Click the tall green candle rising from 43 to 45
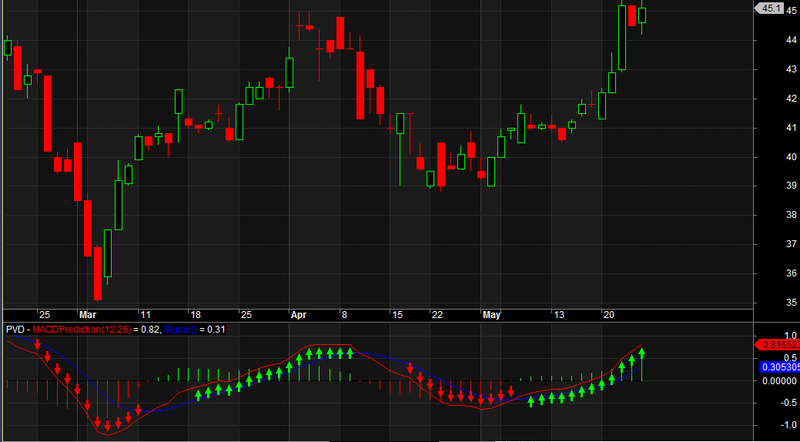The image size is (800, 442). tap(622, 37)
